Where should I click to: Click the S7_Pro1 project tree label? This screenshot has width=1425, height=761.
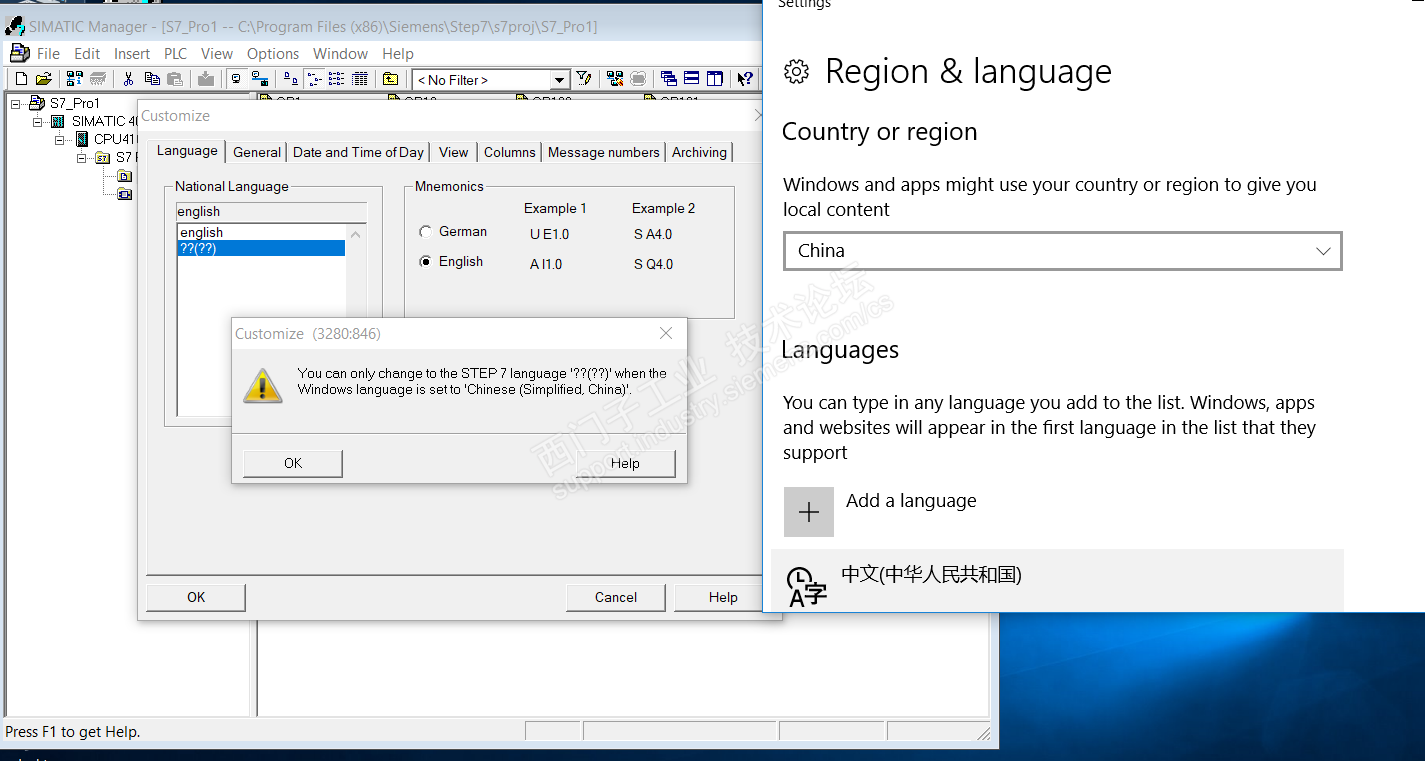(x=75, y=103)
